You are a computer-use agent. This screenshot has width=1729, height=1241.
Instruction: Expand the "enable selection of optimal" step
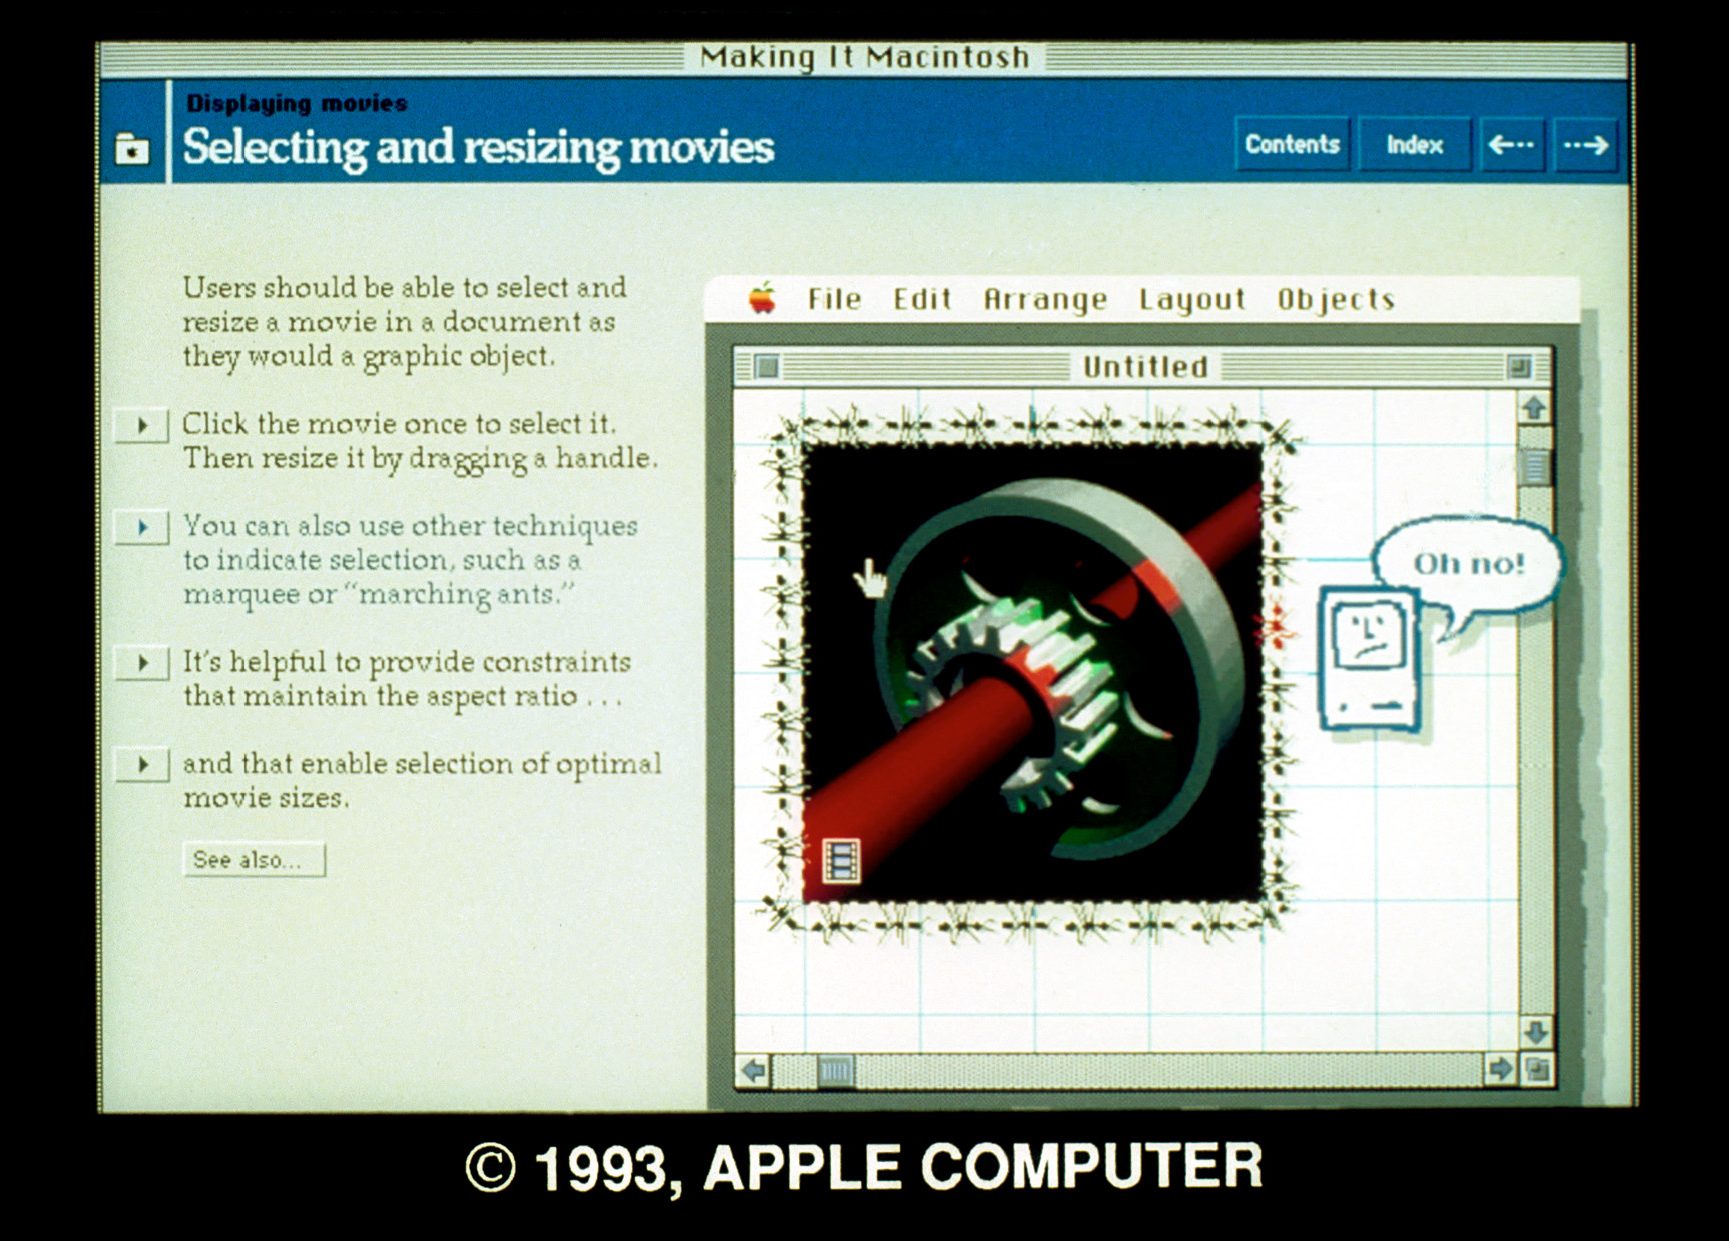(x=142, y=765)
